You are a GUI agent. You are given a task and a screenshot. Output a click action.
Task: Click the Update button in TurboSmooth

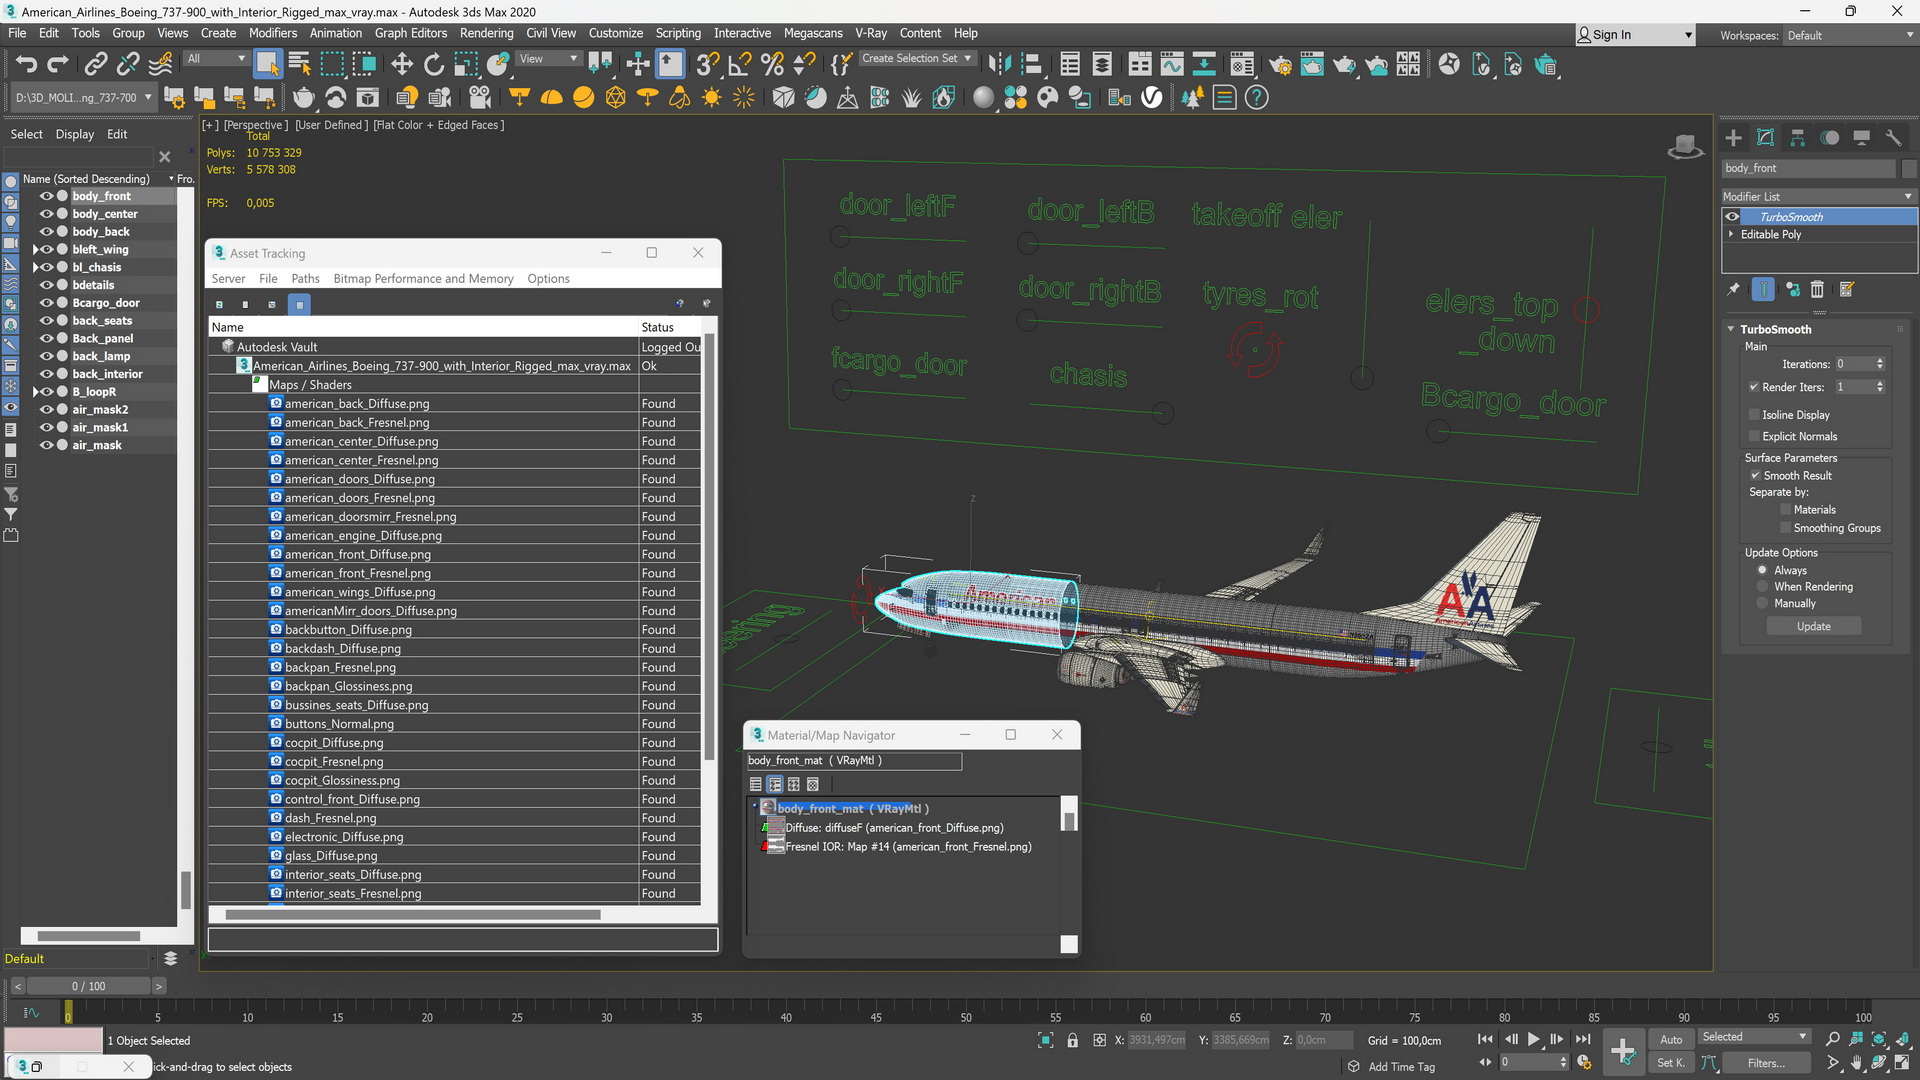coord(1813,626)
